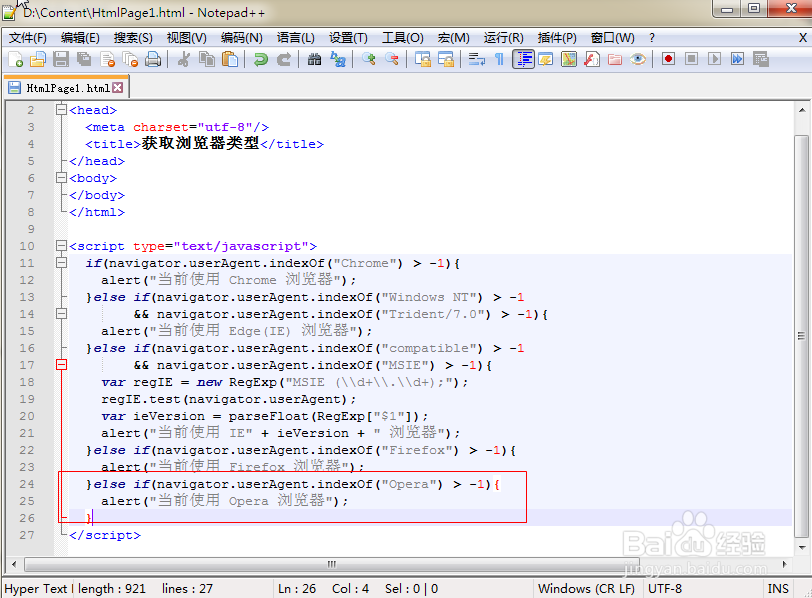
Task: Open Replace with the a-b icon
Action: pyautogui.click(x=338, y=60)
